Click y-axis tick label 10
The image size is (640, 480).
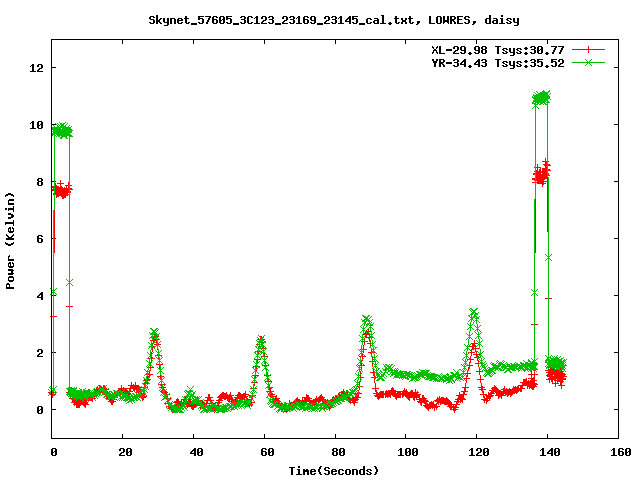point(37,125)
